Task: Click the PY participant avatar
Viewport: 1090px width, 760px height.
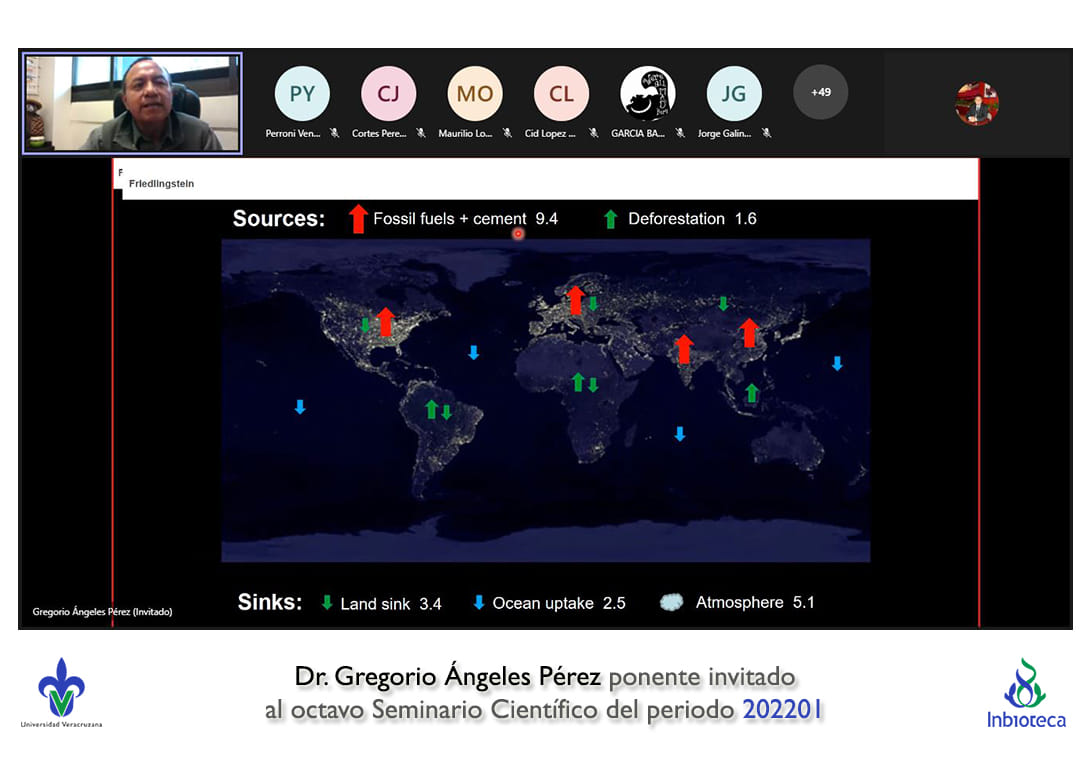Action: click(302, 94)
